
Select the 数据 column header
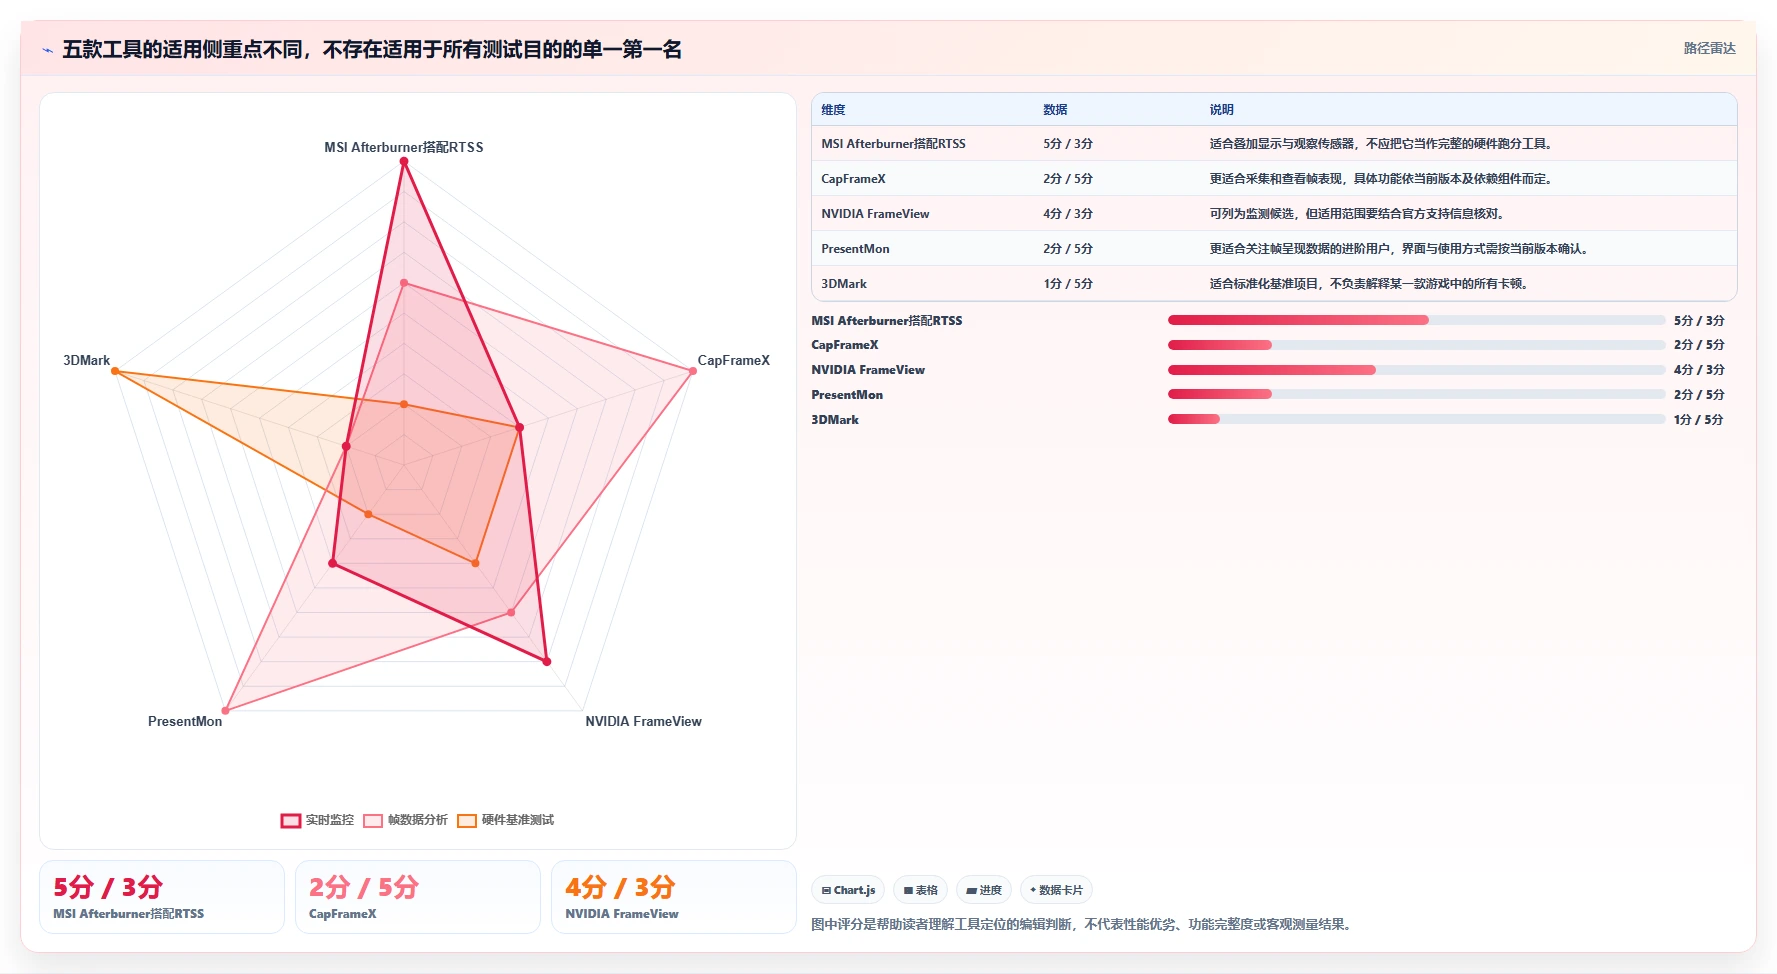click(x=1055, y=110)
